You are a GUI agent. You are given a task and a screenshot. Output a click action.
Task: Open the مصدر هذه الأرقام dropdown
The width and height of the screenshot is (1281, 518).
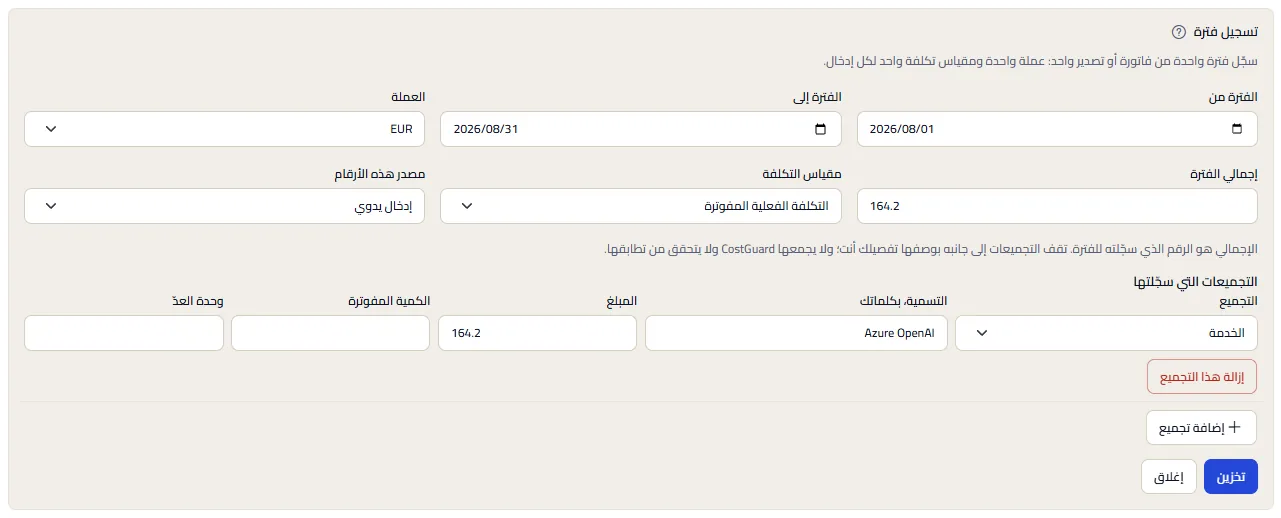pos(225,206)
